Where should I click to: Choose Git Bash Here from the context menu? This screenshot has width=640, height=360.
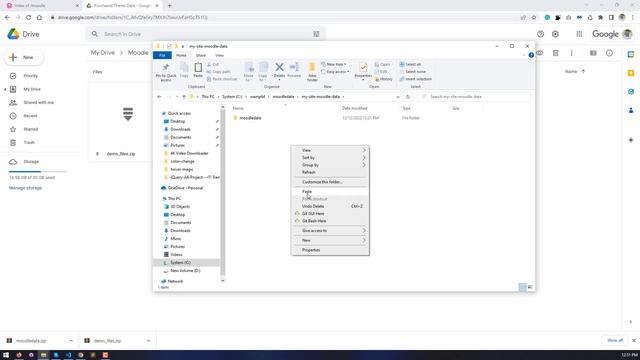tap(330, 221)
